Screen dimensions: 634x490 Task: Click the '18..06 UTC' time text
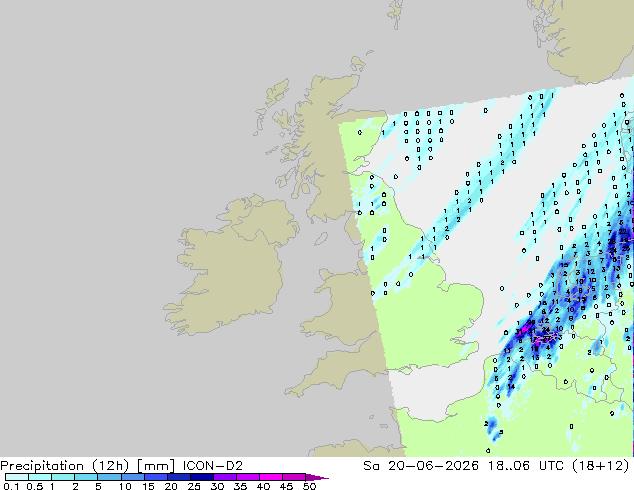pyautogui.click(x=526, y=466)
